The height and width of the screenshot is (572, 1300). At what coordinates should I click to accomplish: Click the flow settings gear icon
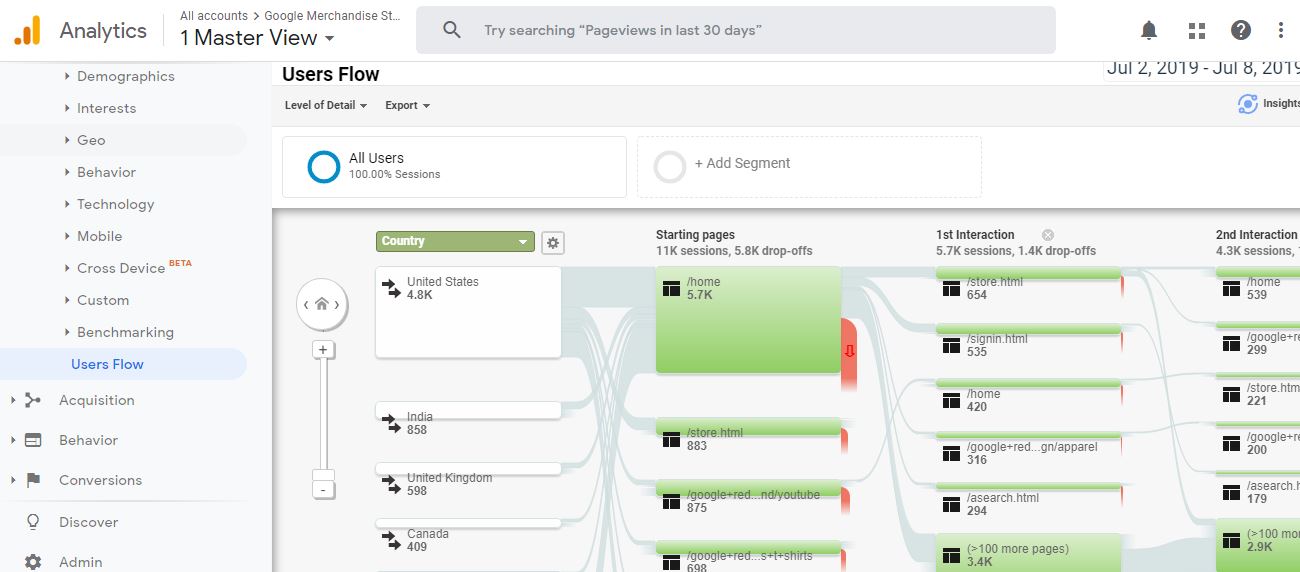click(x=552, y=242)
